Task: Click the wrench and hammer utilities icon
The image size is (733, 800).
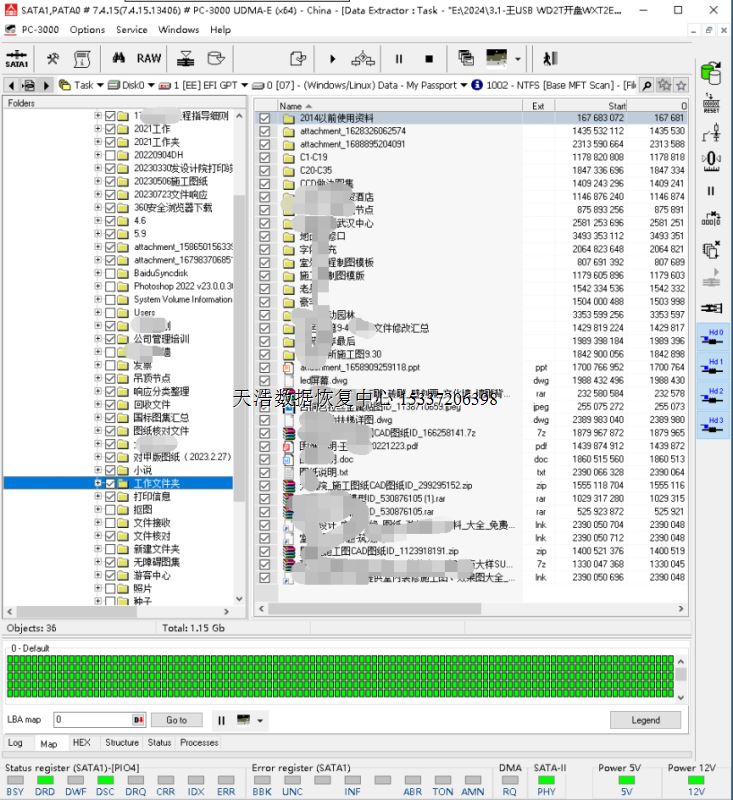Action: pos(53,59)
